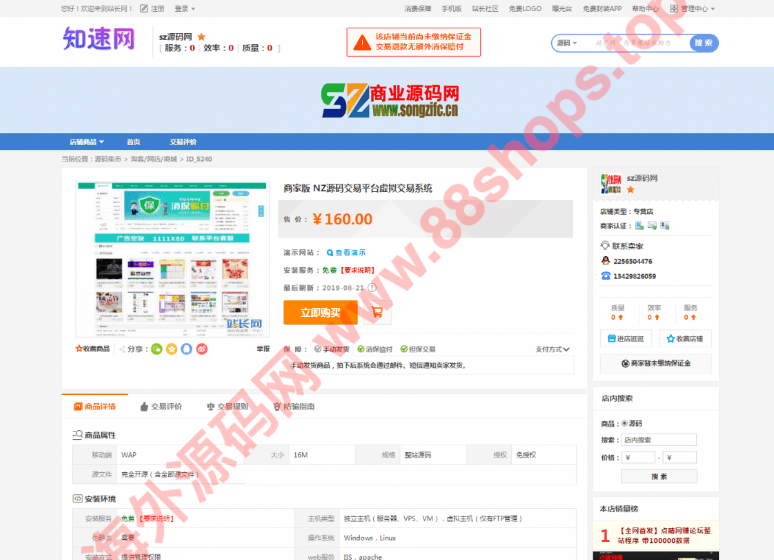Click the 联系卖家 headset icon
Image resolution: width=774 pixels, height=560 pixels.
click(605, 246)
